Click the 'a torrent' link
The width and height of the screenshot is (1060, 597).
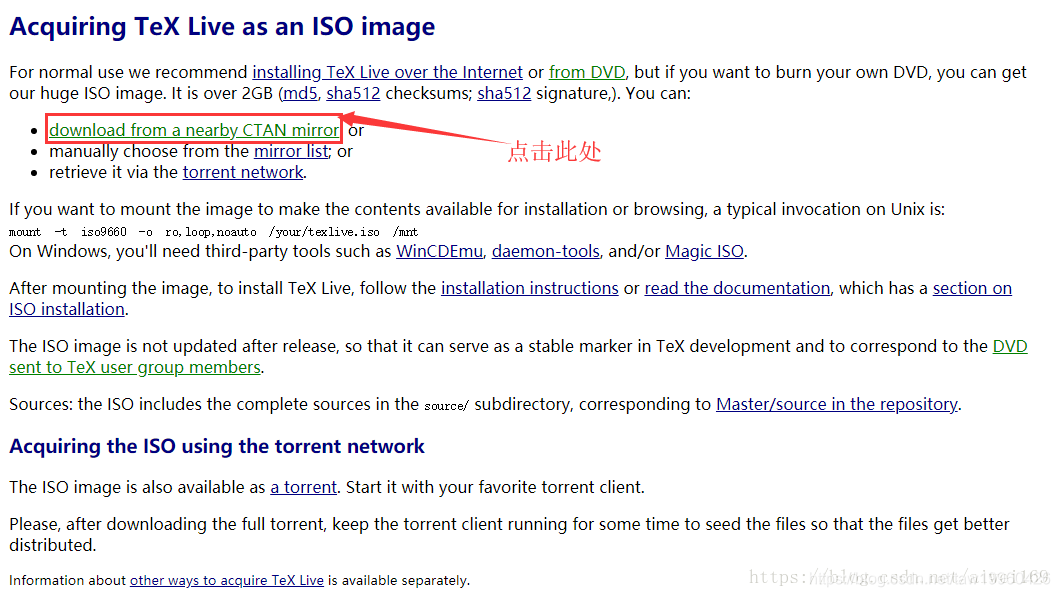click(304, 487)
